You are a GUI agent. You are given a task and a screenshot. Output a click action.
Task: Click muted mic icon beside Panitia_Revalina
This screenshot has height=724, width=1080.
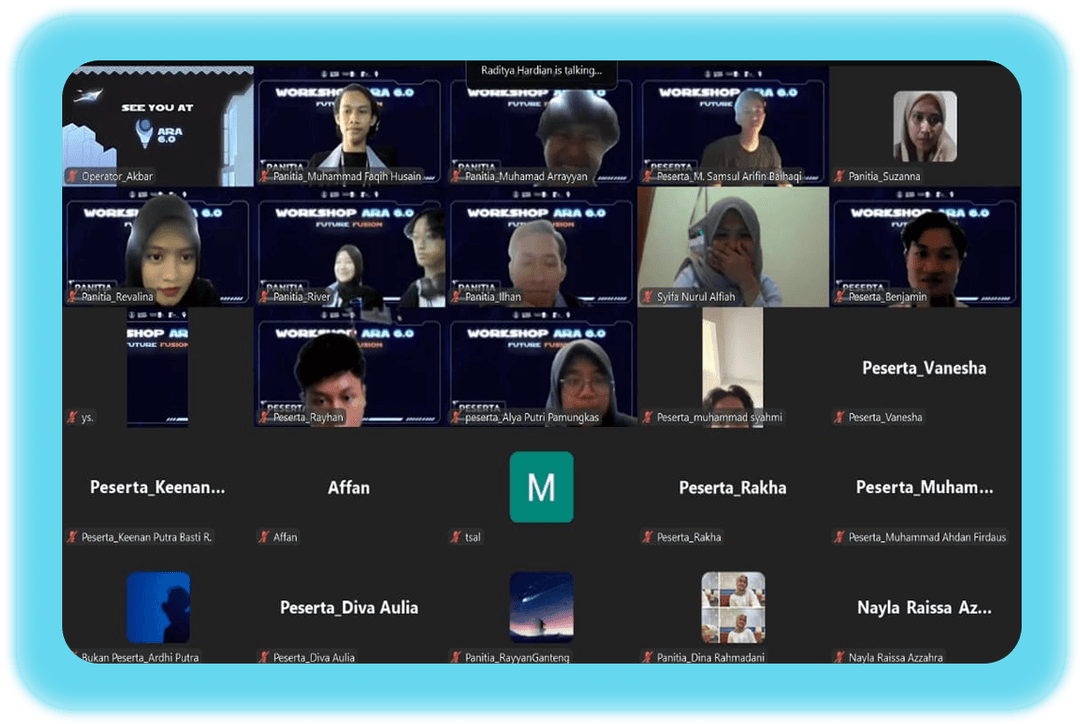coord(72,297)
